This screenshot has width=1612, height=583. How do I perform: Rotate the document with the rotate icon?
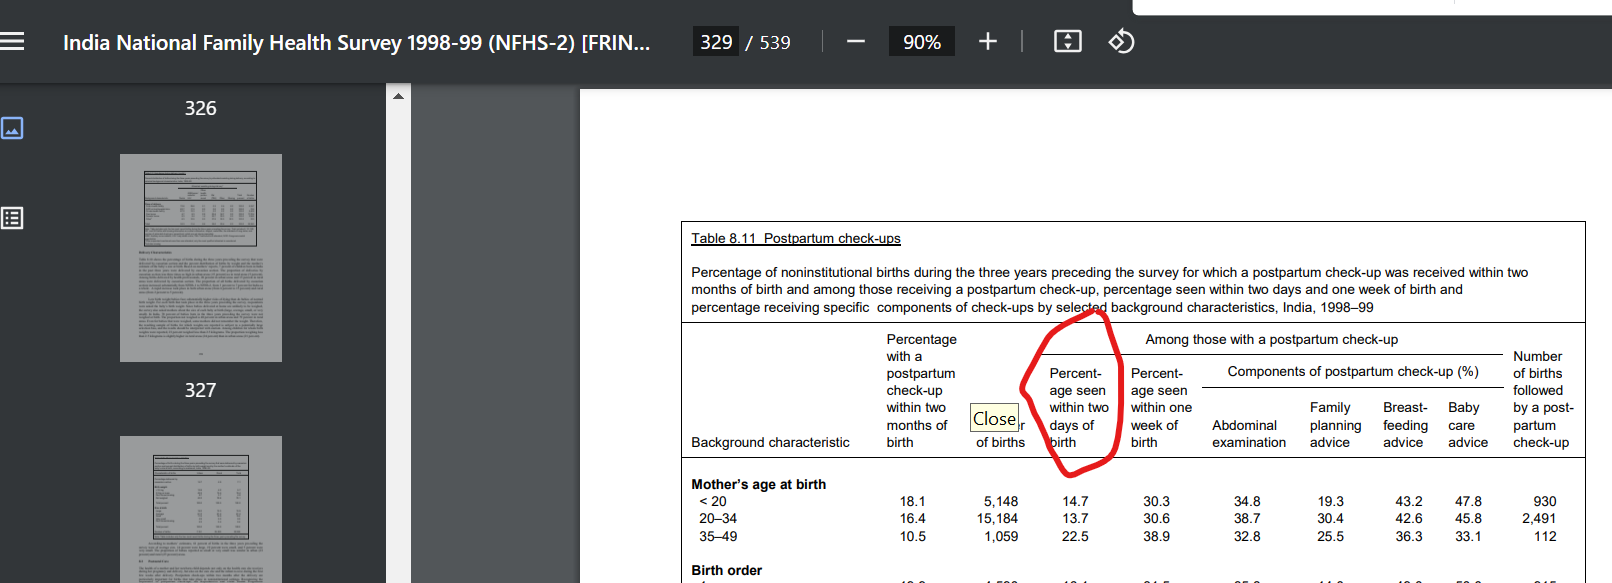pos(1121,42)
